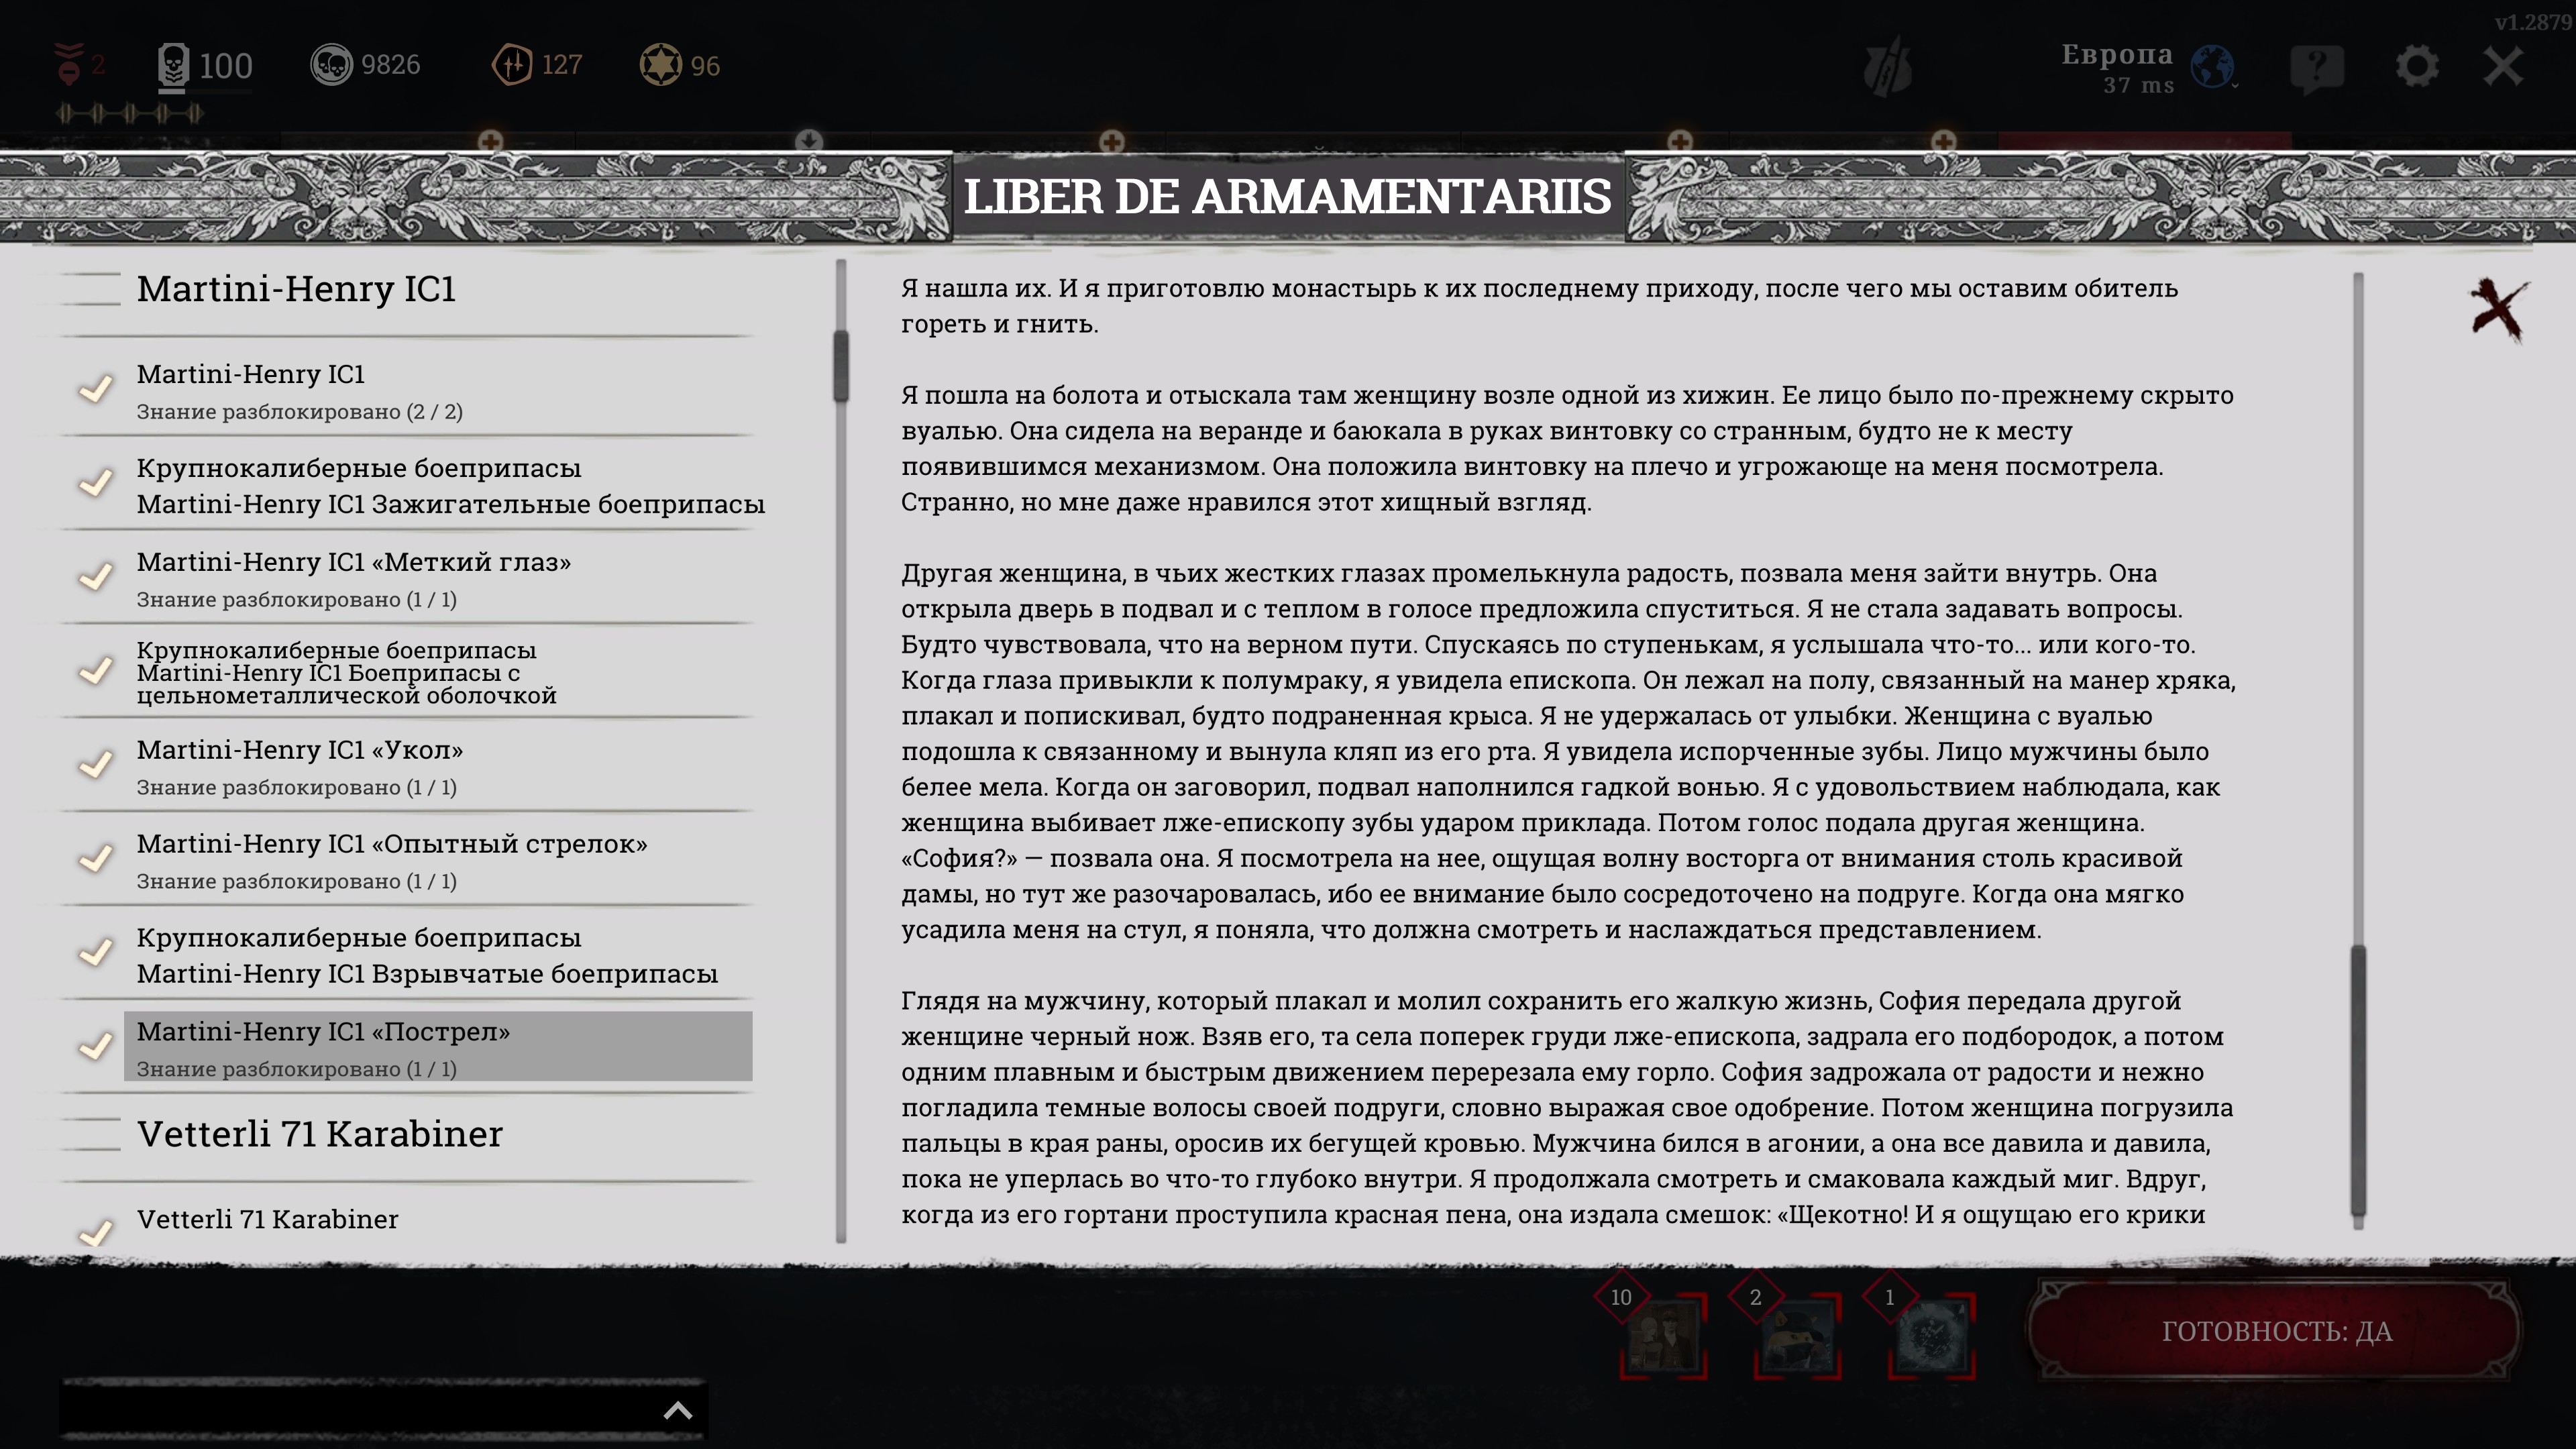Open the Europe region globe icon
This screenshot has width=2576, height=1449.
2212,67
